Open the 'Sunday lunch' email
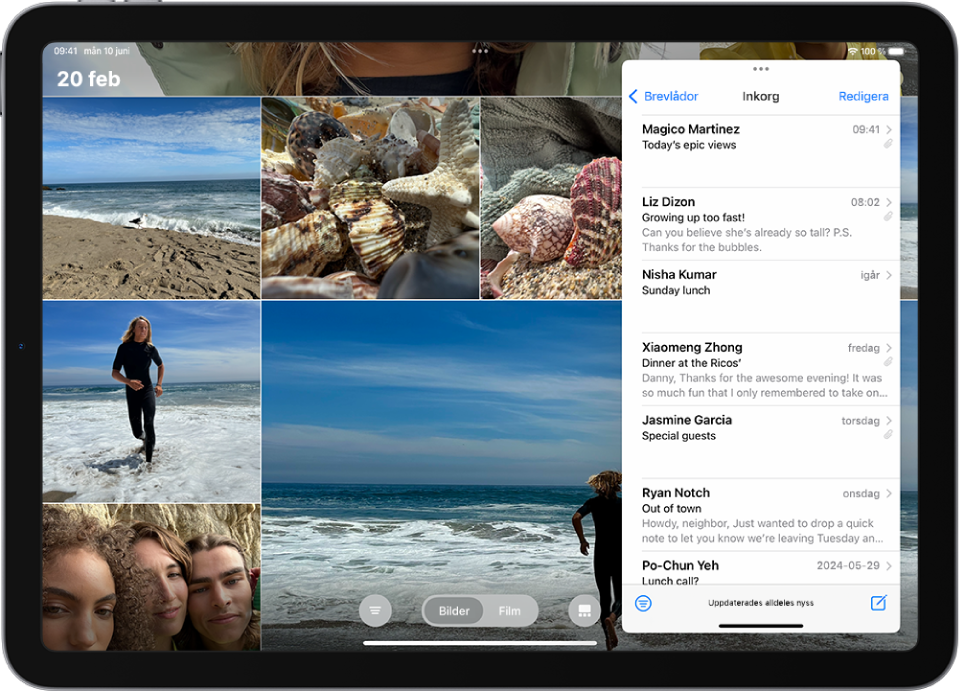Viewport: 960px width, 692px height. pos(761,297)
